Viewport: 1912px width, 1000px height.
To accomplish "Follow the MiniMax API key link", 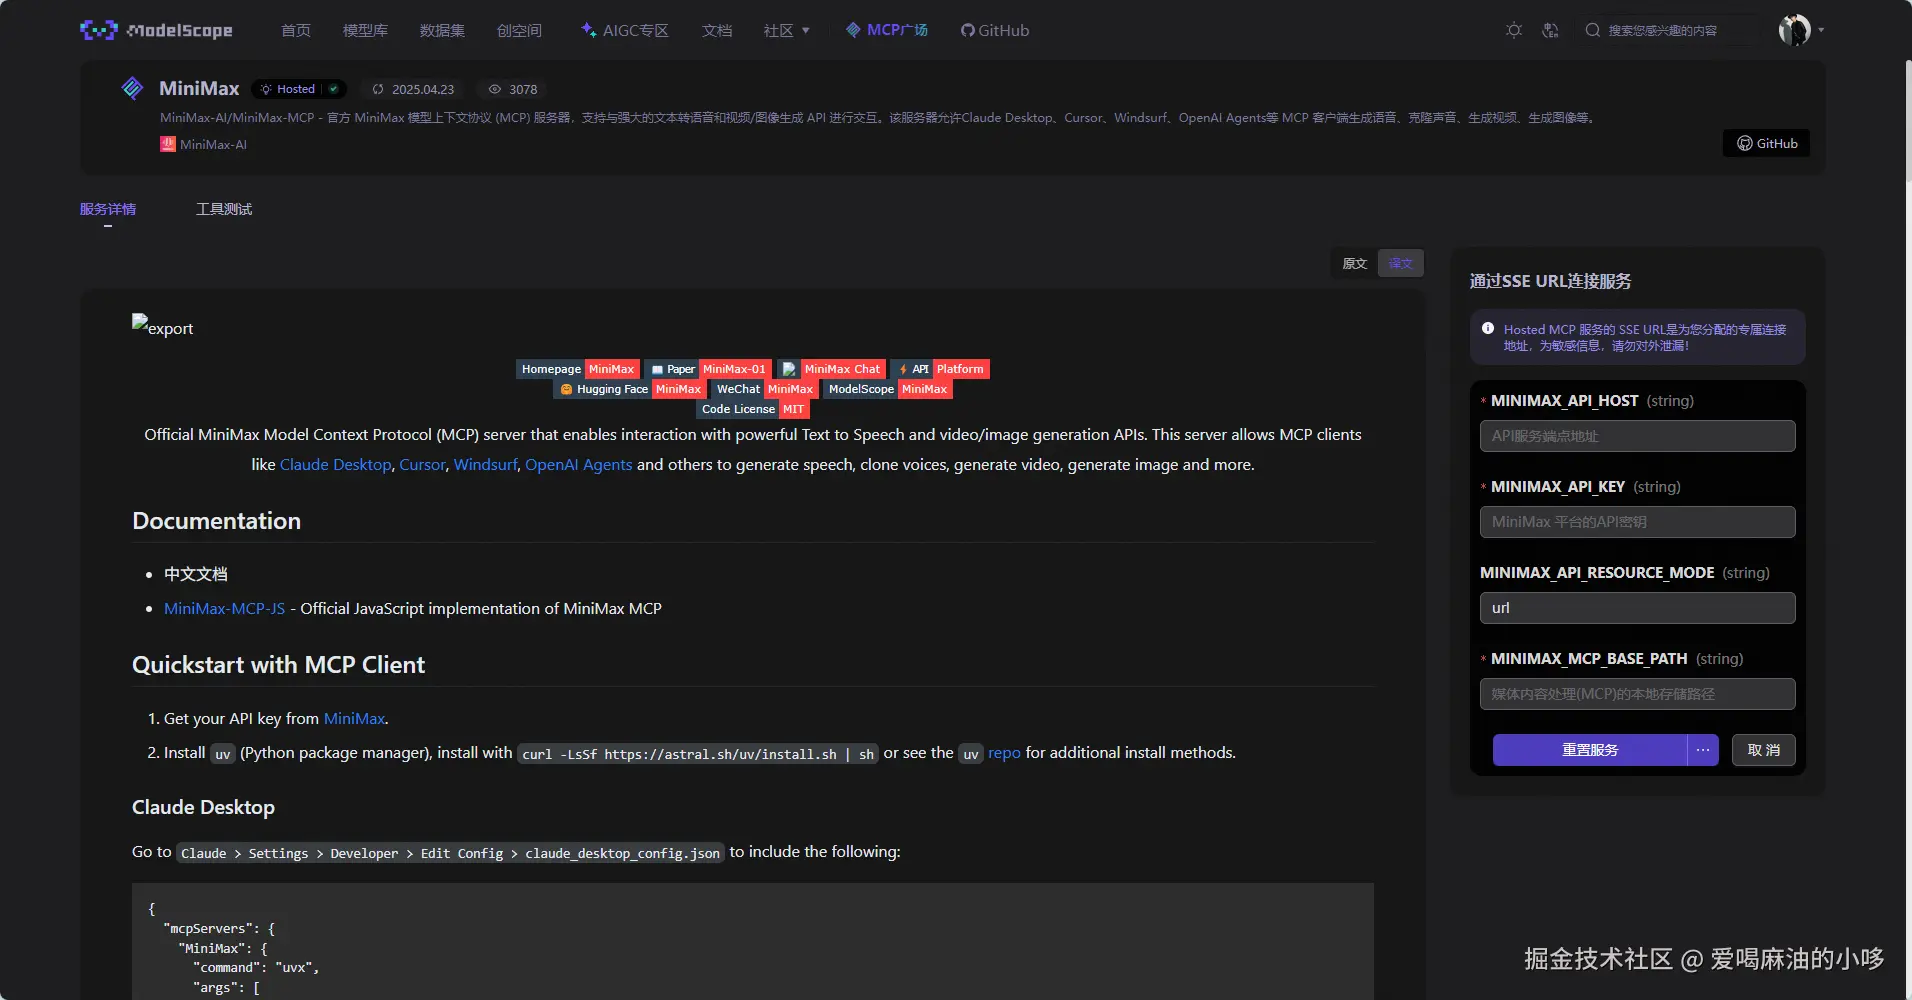I will (x=354, y=718).
